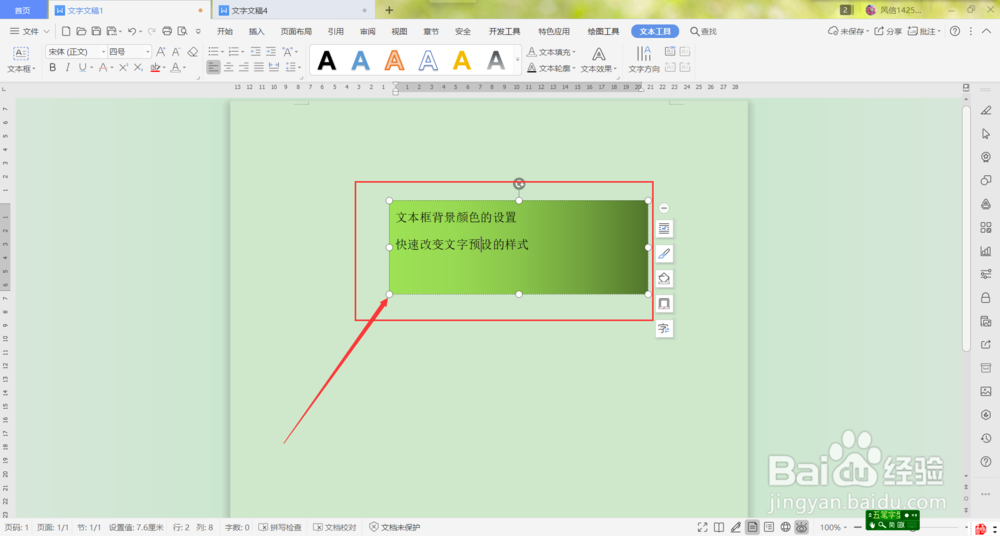Screen dimensions: 1000x536
Task: Create a new blank document icon
Action: tap(66, 31)
